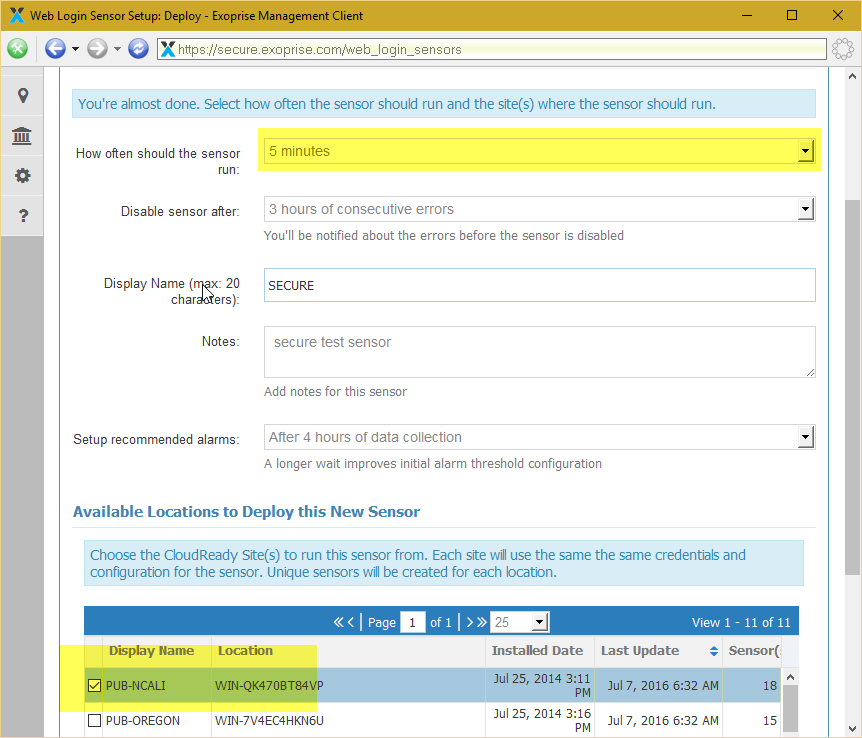862x738 pixels.
Task: Click the Notes text area
Action: click(539, 352)
